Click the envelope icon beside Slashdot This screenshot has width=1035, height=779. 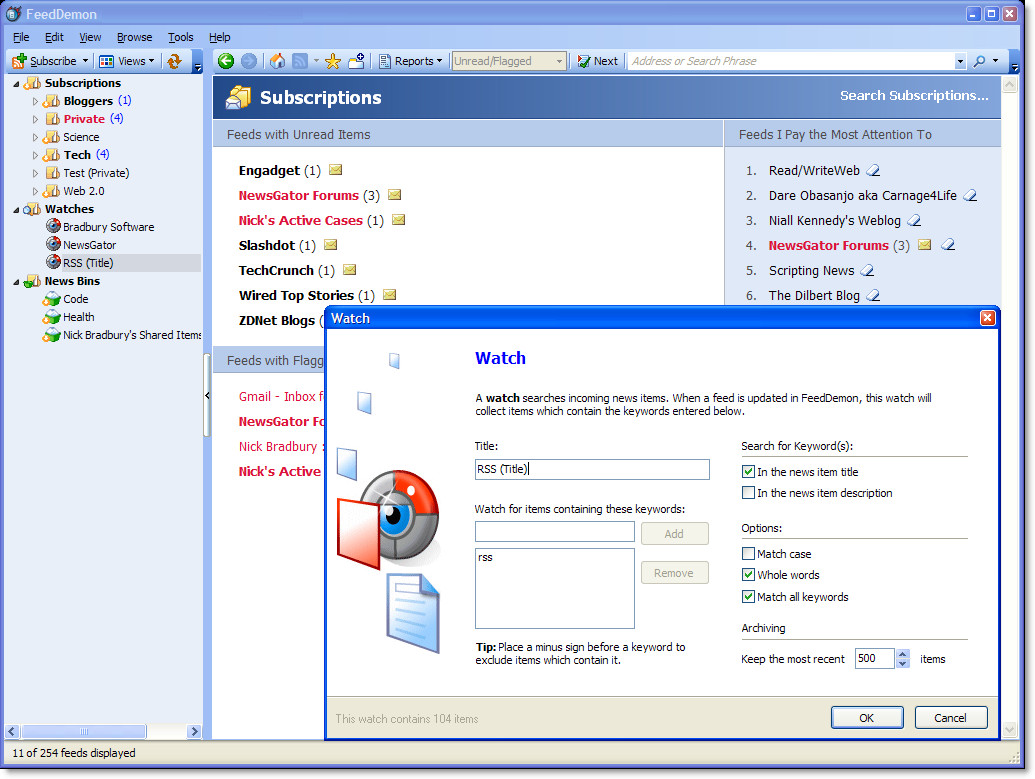(331, 245)
